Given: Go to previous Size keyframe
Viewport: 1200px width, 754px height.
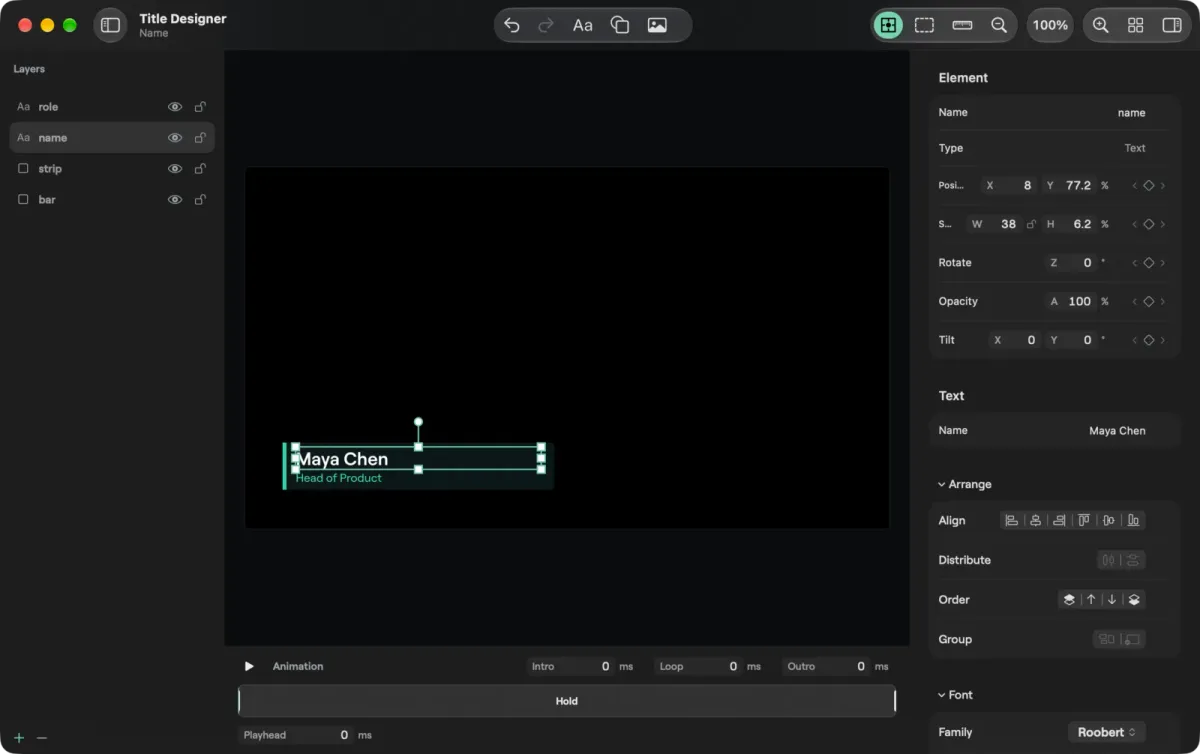Looking at the screenshot, I should [1135, 224].
